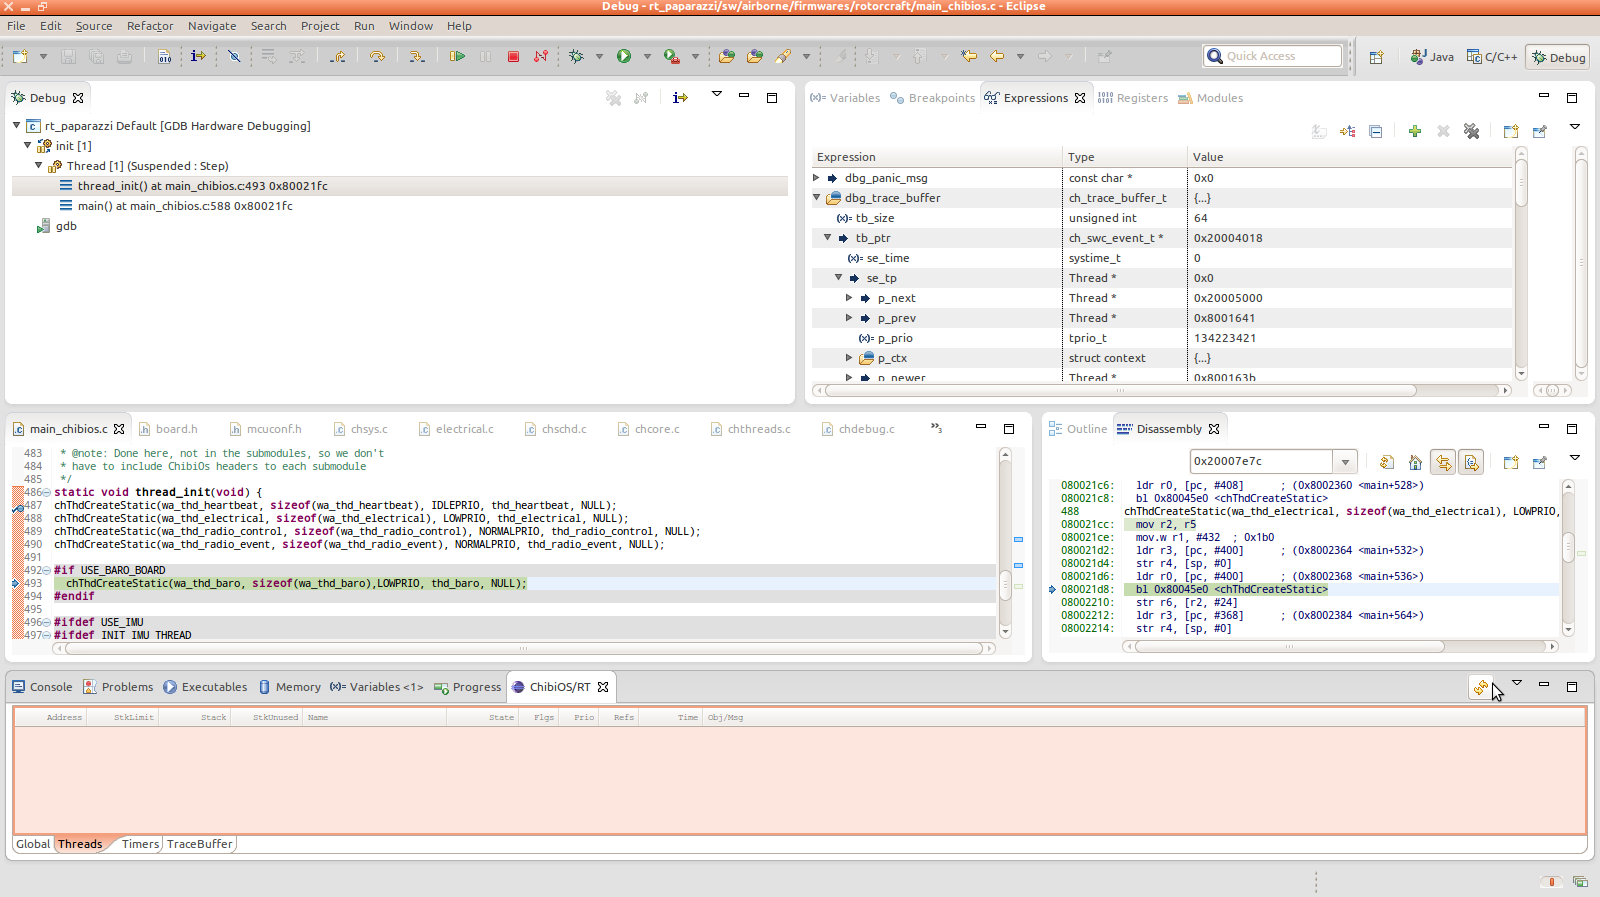
Task: Open the Refactor menu
Action: click(150, 26)
